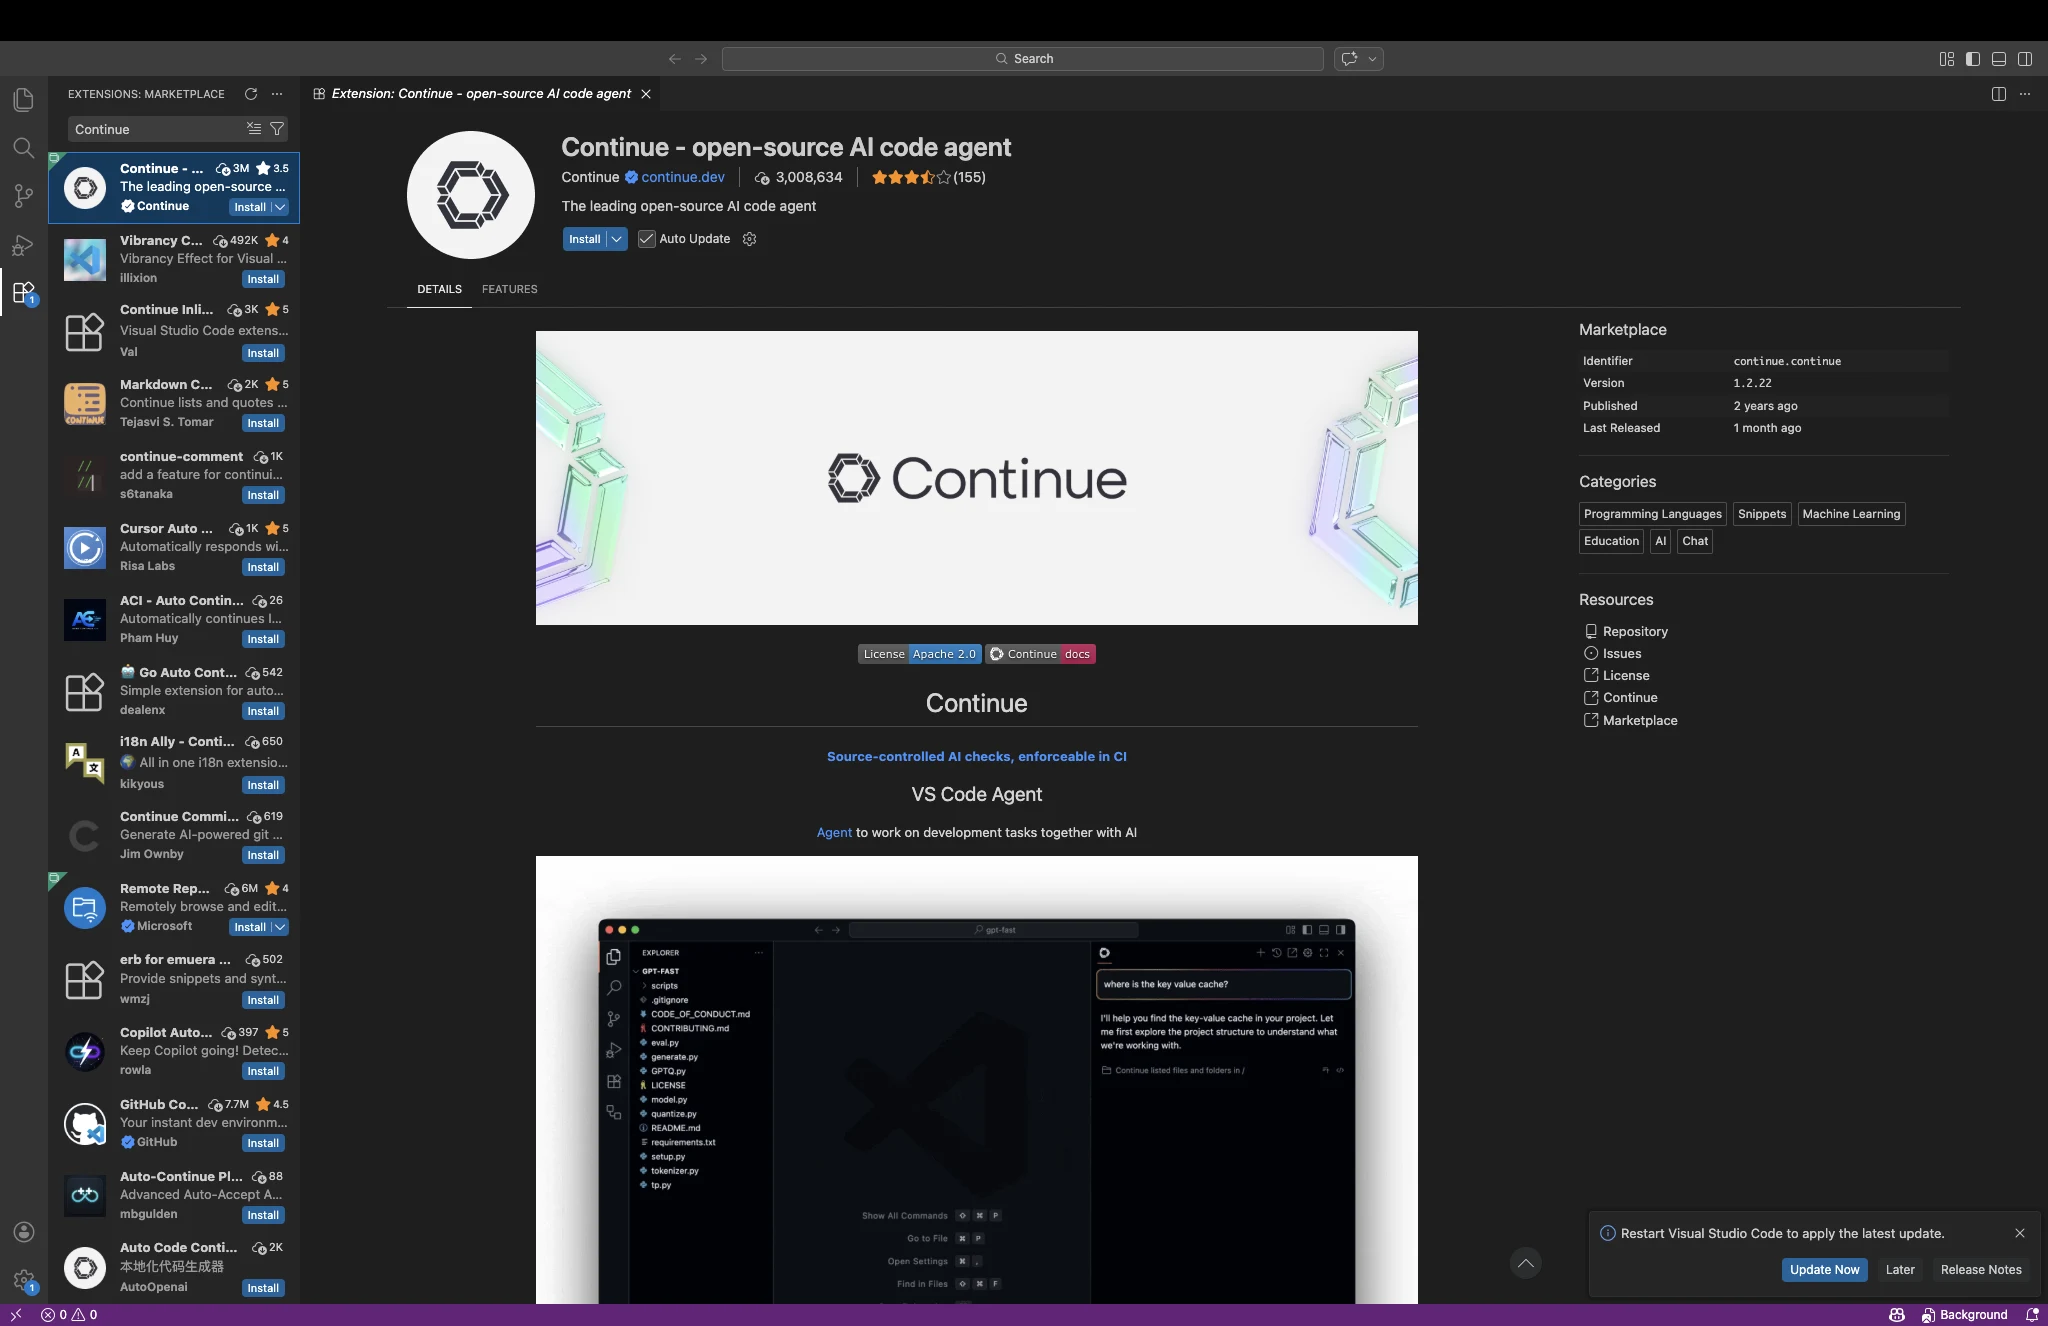Open remote window indicator in status bar
Image resolution: width=2048 pixels, height=1326 pixels.
pyautogui.click(x=16, y=1315)
